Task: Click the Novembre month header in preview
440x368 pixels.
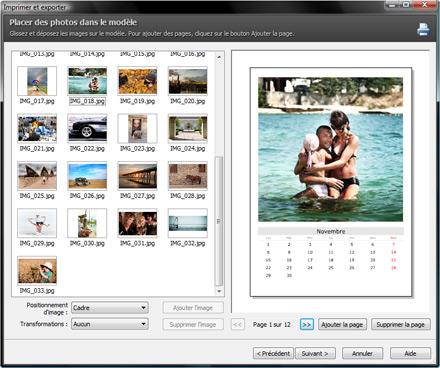Action: tap(331, 231)
